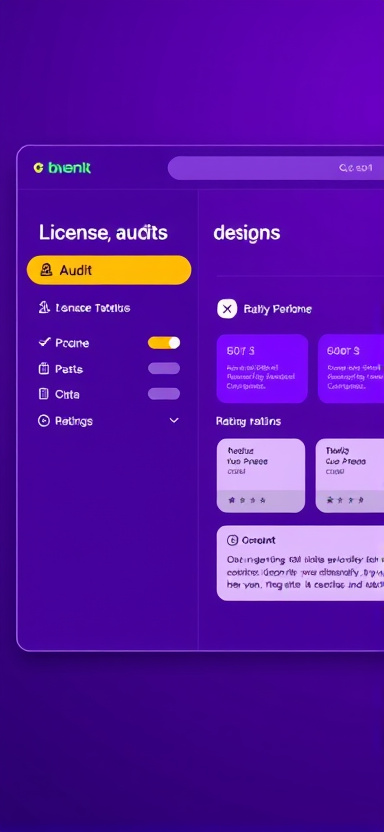This screenshot has width=384, height=832.
Task: Click the person icon beside Lonace Tetilte
Action: tap(44, 308)
